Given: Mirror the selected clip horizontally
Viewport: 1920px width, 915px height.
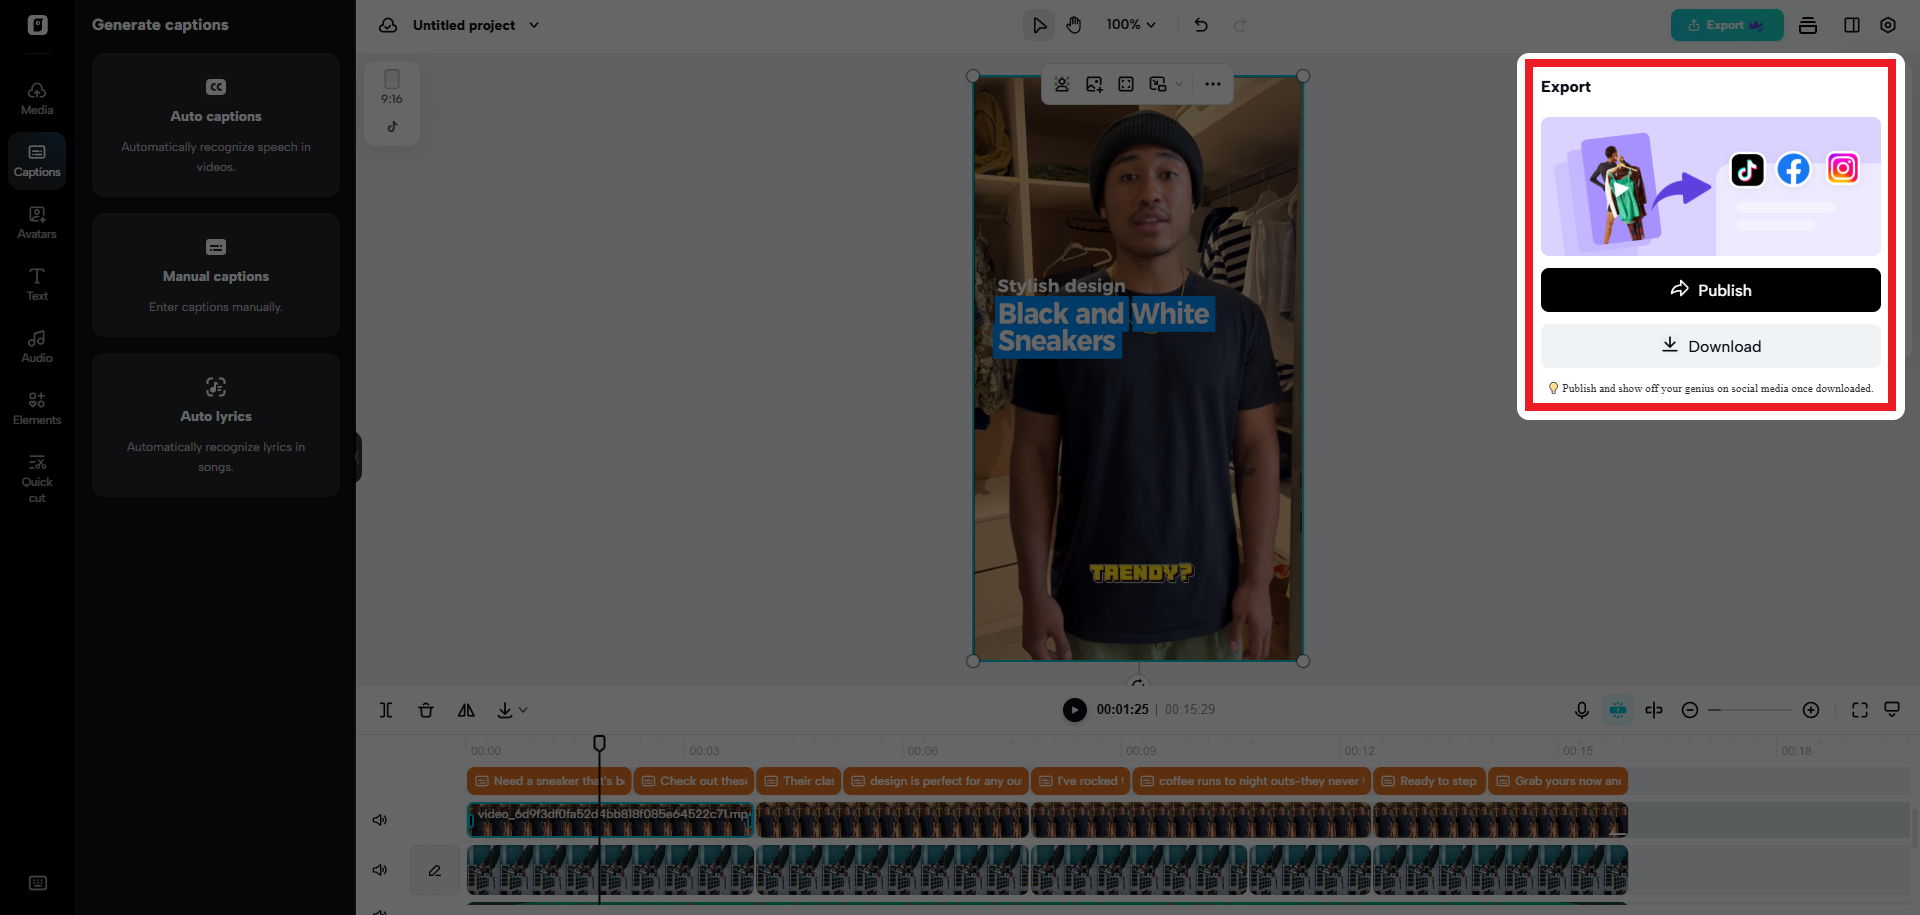Looking at the screenshot, I should point(466,710).
